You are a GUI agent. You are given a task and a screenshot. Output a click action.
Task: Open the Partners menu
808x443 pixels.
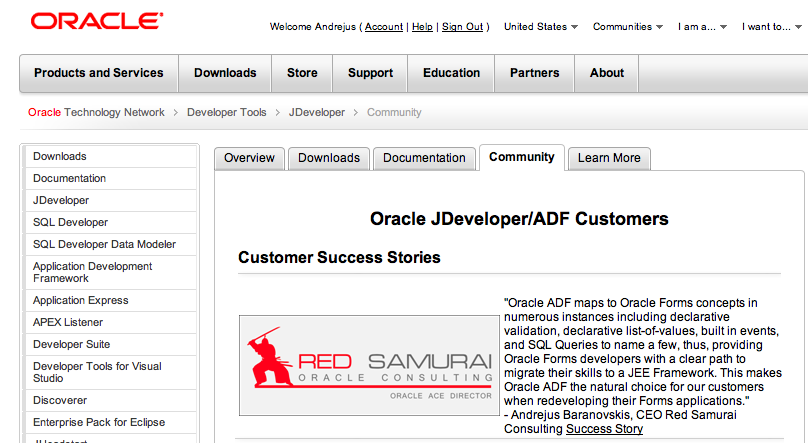pyautogui.click(x=534, y=73)
